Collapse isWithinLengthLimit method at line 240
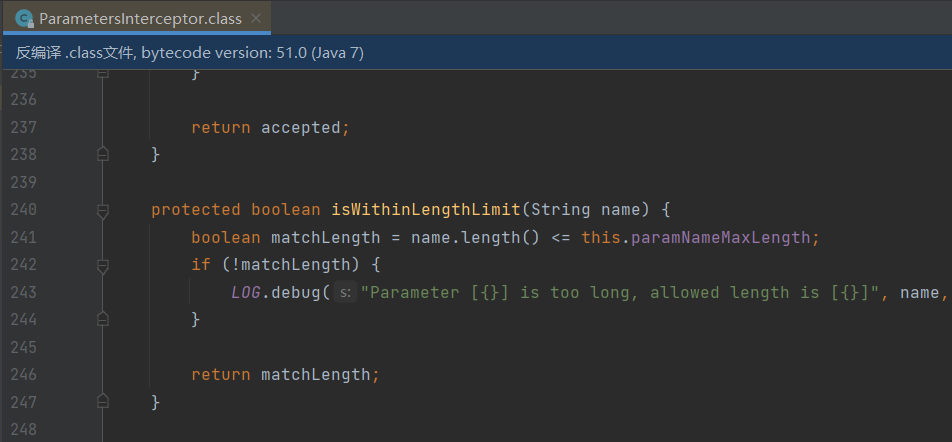 coord(103,210)
